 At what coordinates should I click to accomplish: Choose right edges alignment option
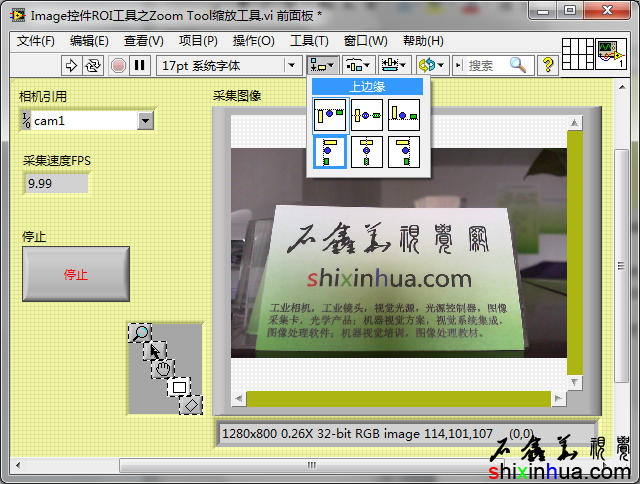click(404, 152)
